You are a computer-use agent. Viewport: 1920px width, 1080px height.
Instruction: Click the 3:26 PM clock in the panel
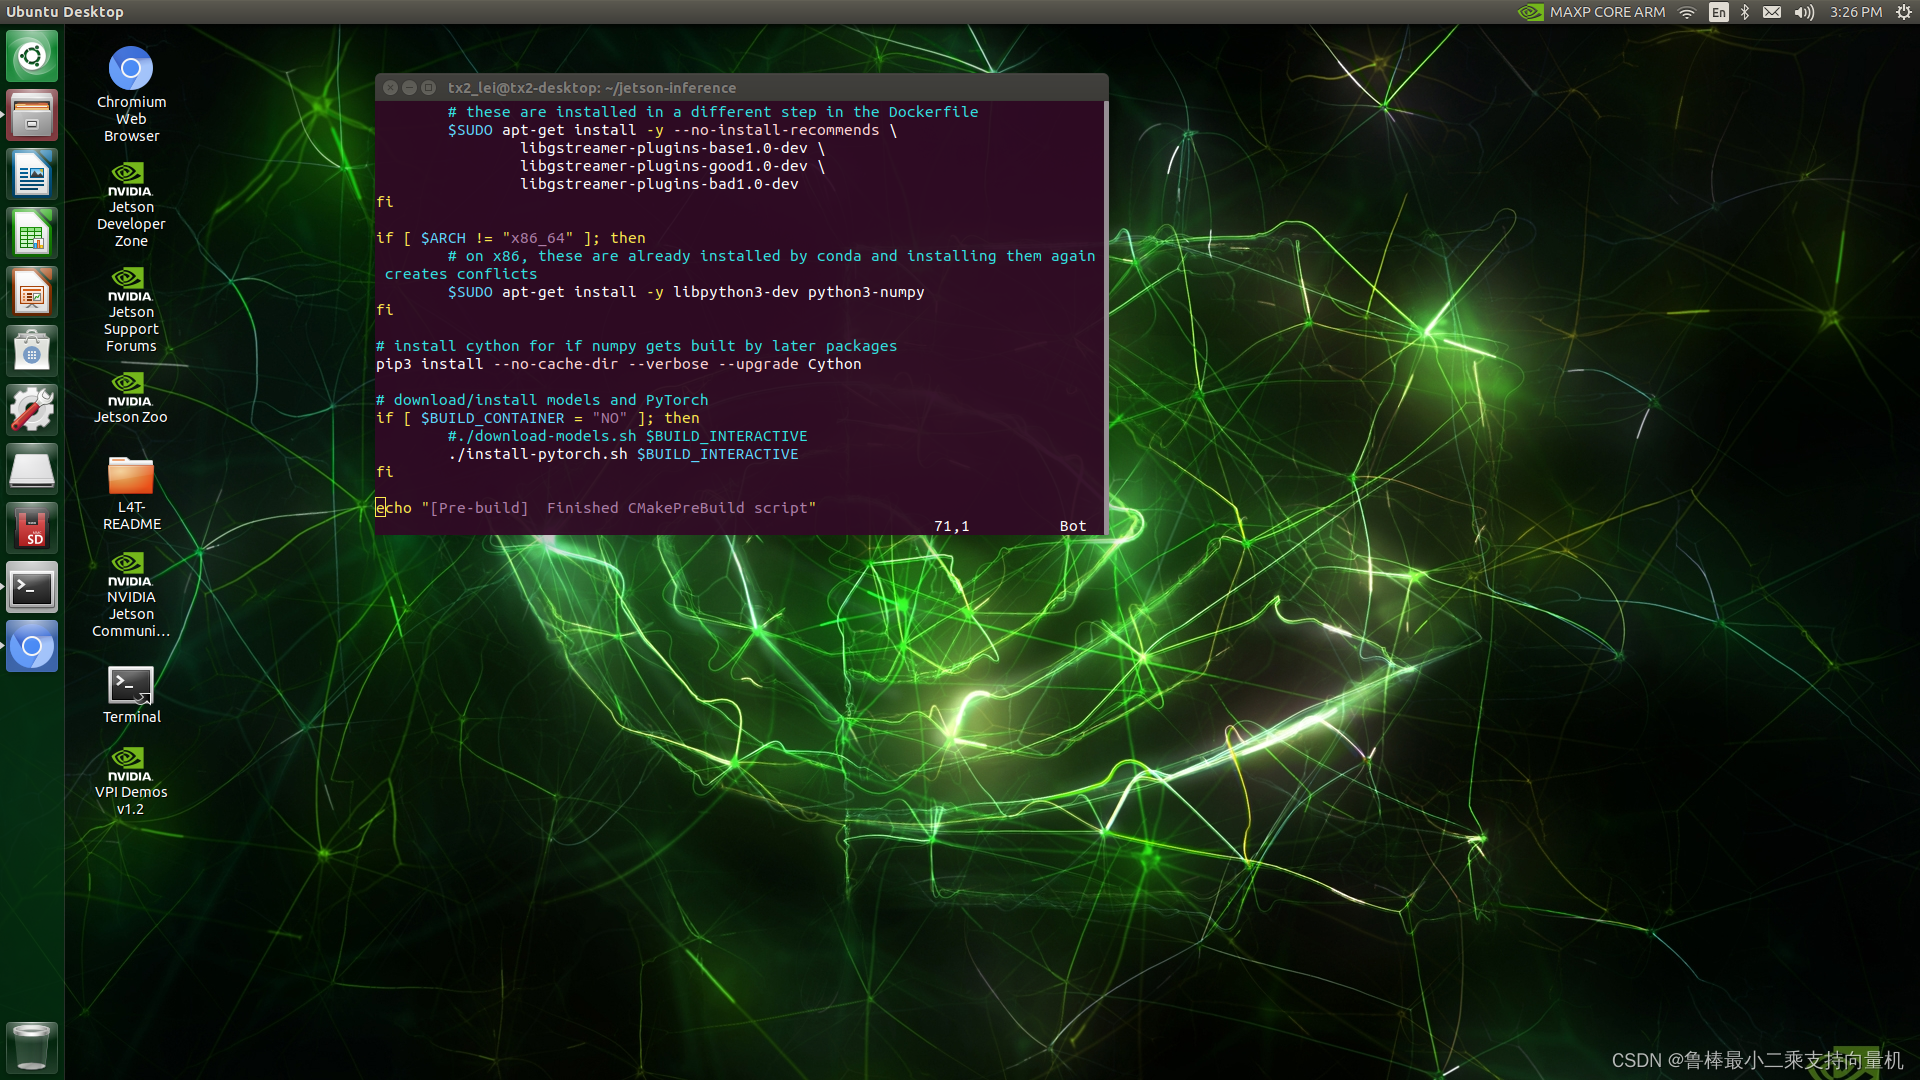point(1856,12)
